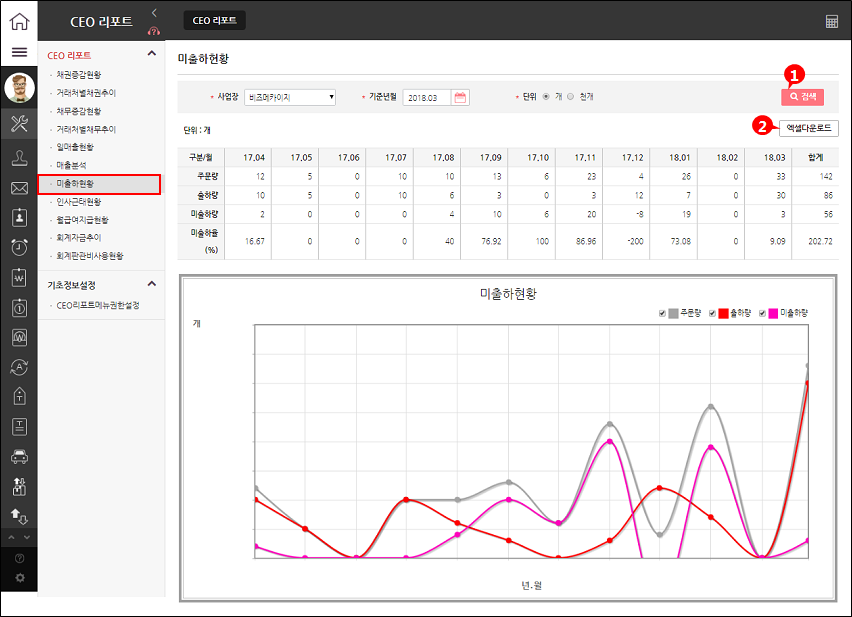
Task: Move sidebar icons up with small chevron
Action: point(11,537)
